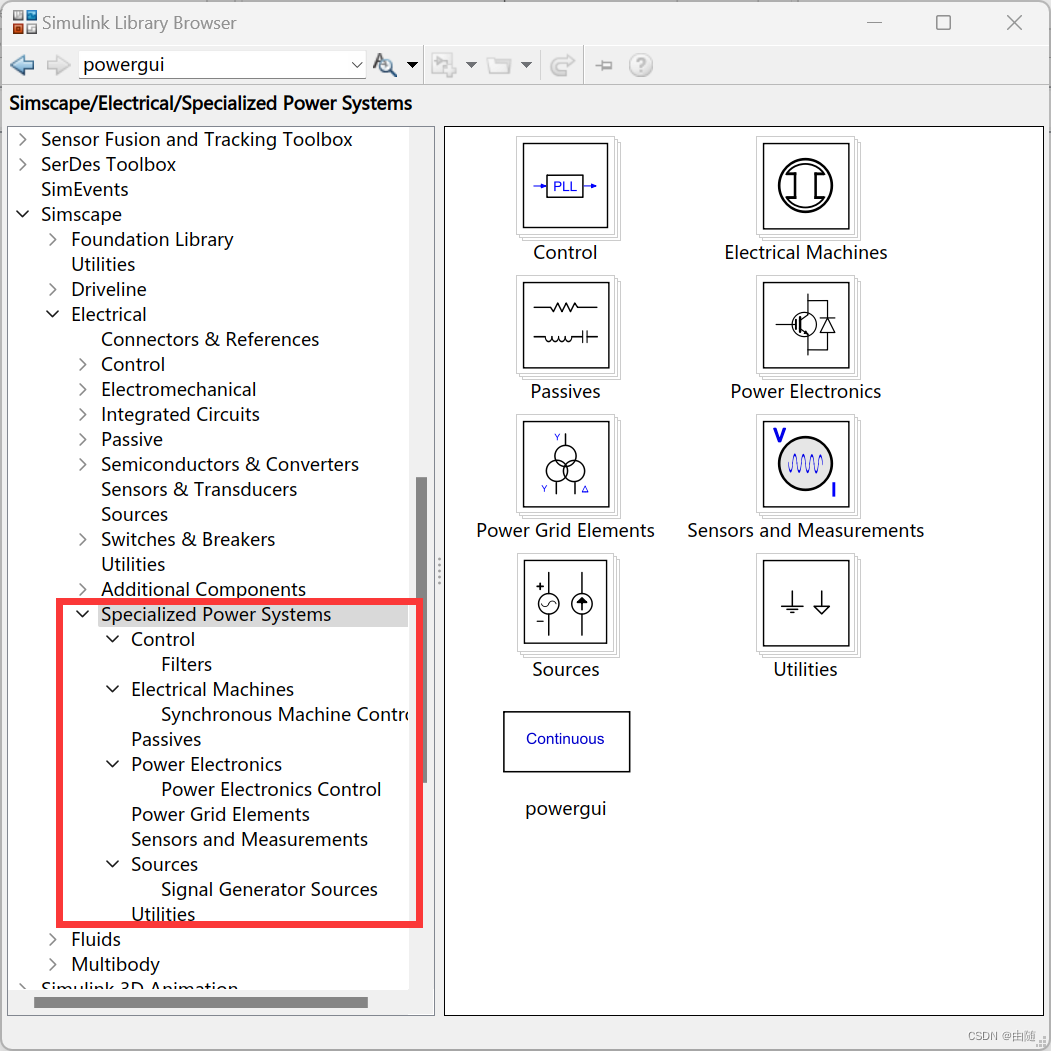Select Sensors and Measurements tree item
This screenshot has height=1051, width=1051.
pos(249,840)
